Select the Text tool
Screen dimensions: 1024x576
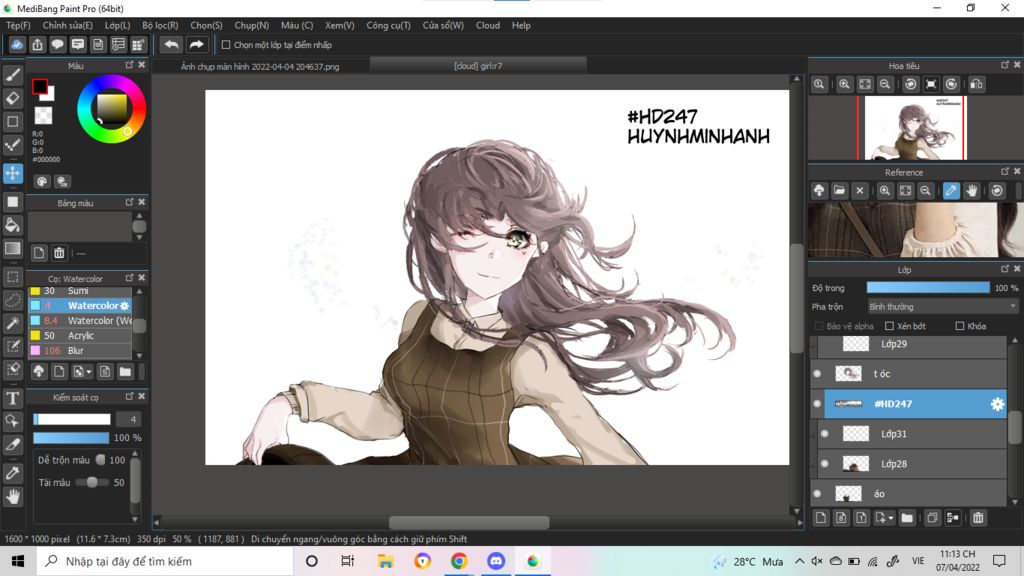[x=12, y=398]
